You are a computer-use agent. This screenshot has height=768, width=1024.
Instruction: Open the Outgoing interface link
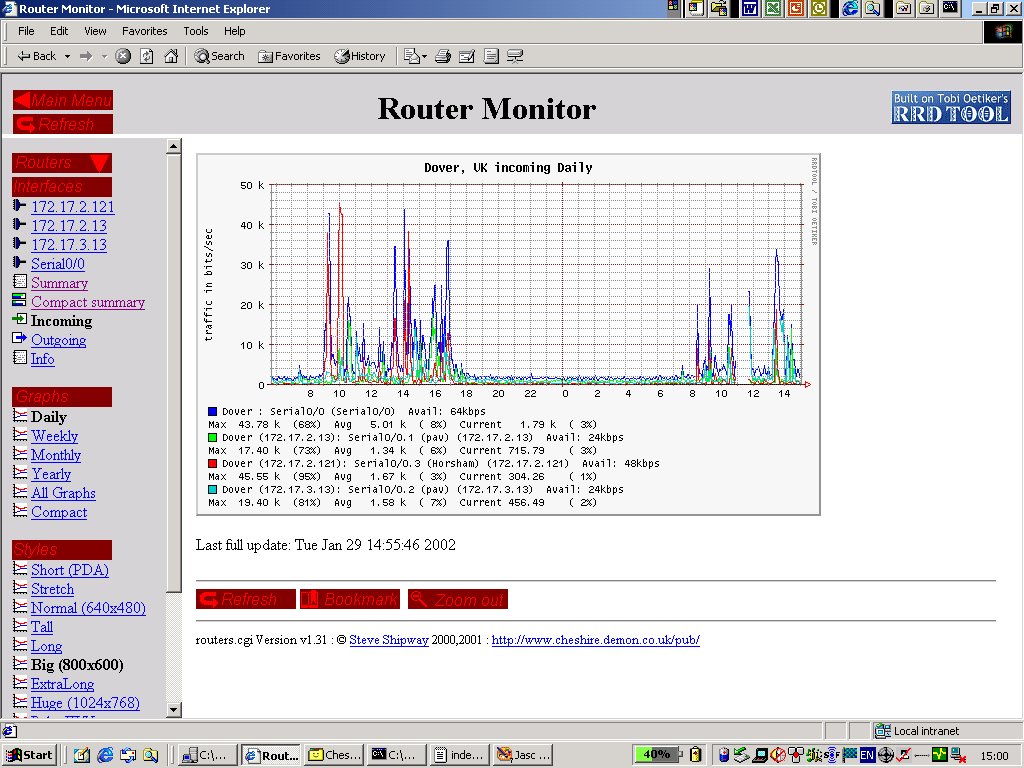(x=58, y=340)
